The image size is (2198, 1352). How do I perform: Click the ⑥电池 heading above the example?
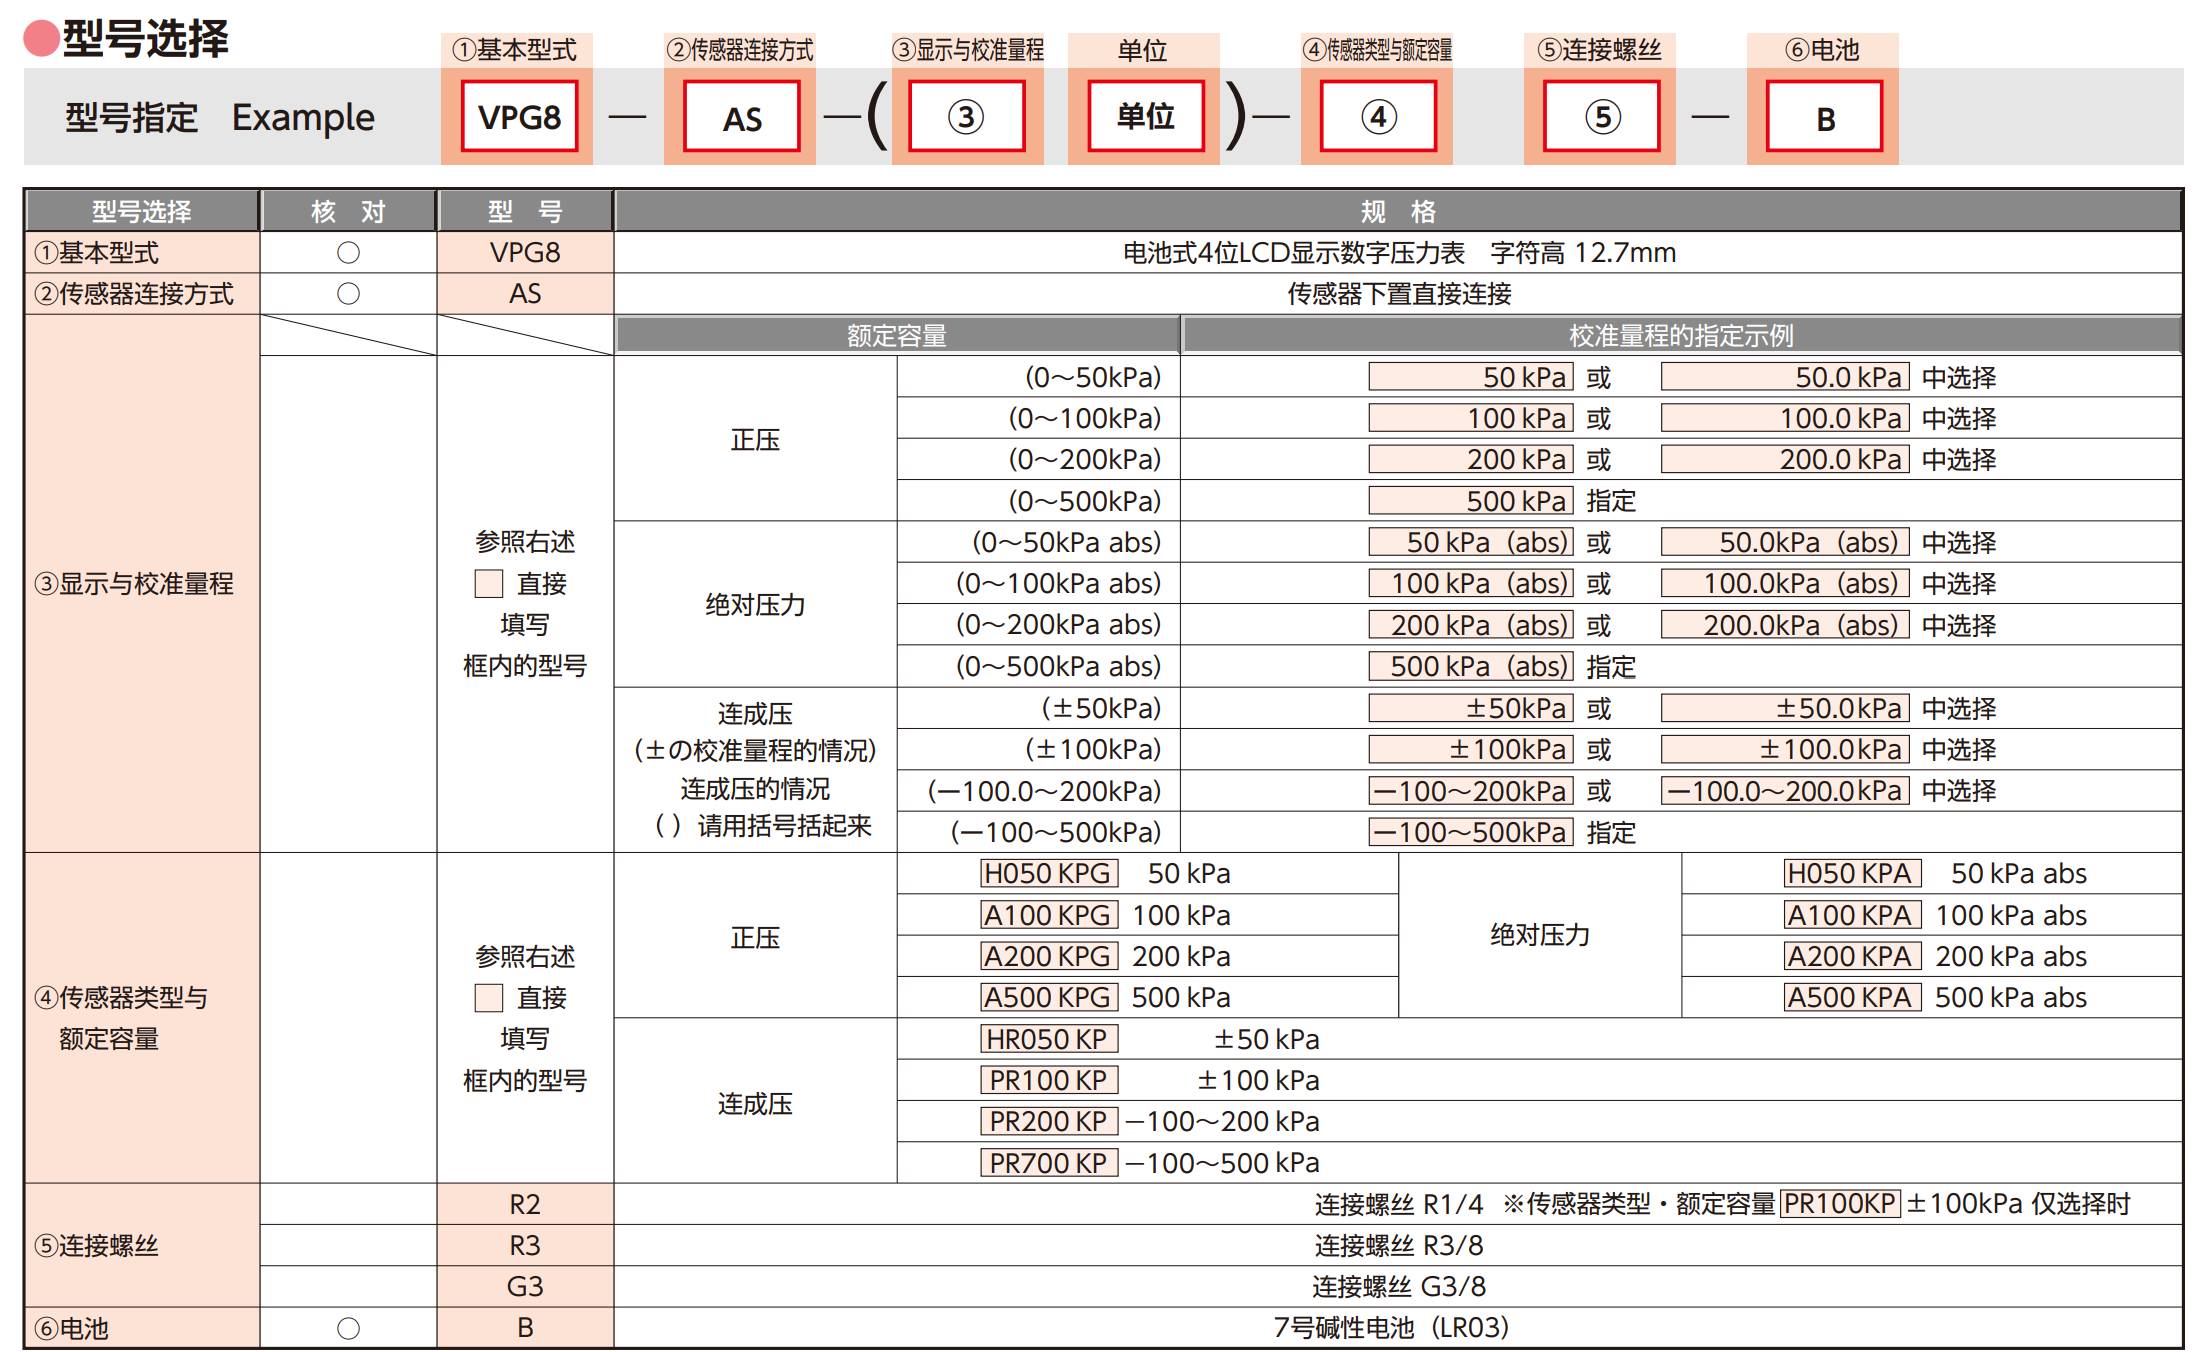[1822, 50]
